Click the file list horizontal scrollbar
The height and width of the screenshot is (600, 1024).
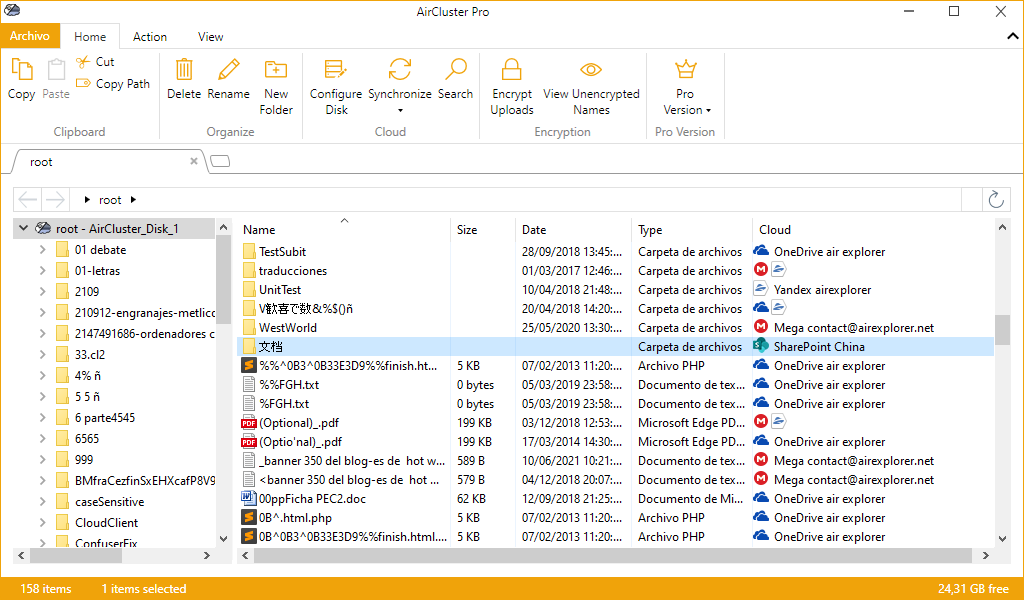[x=613, y=556]
